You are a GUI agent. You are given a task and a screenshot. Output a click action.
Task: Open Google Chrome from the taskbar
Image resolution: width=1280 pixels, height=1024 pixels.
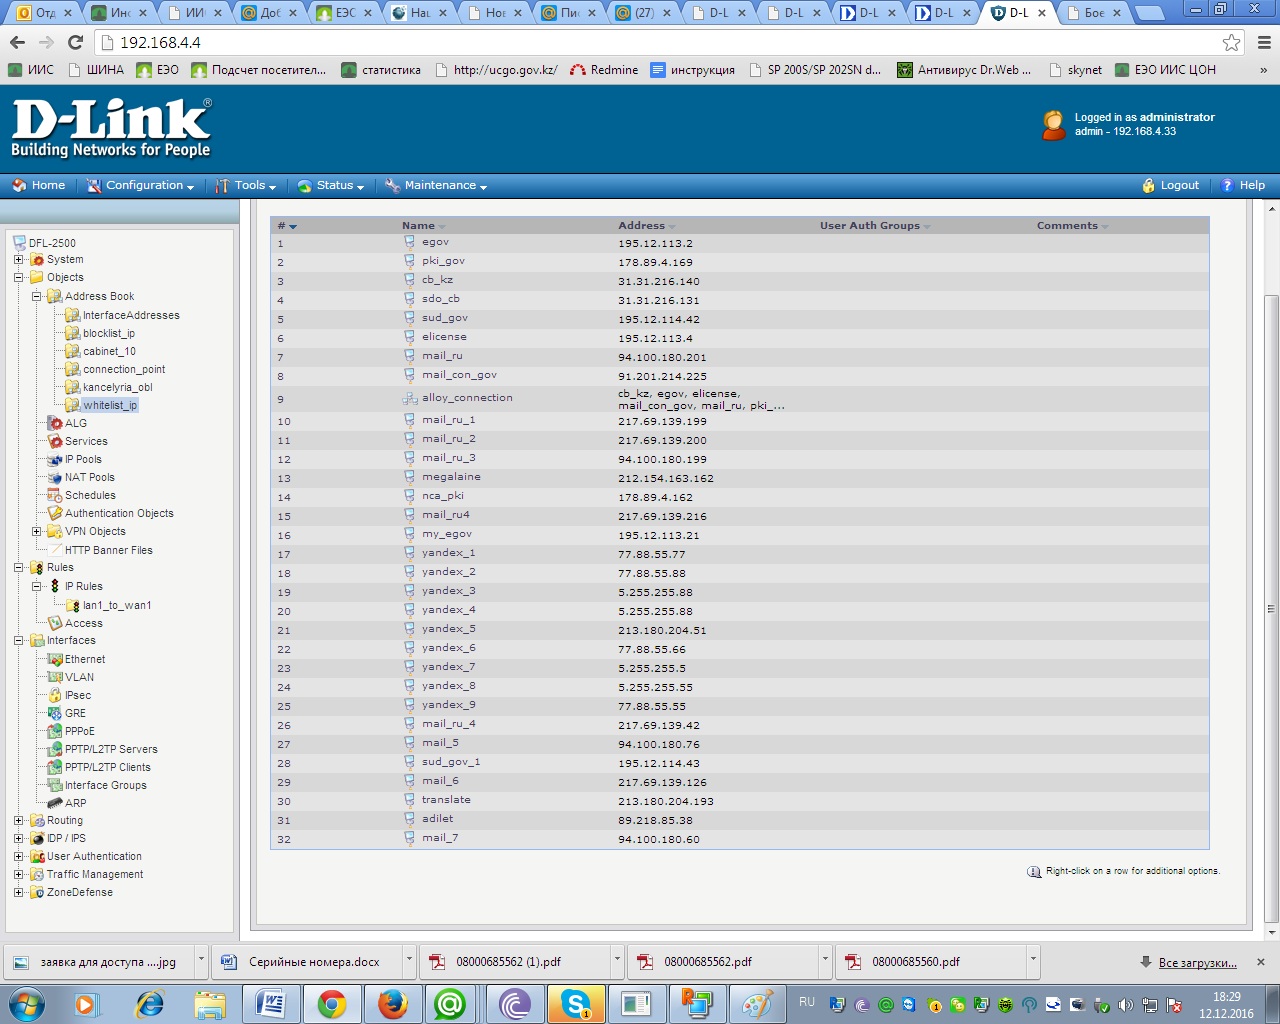332,1003
